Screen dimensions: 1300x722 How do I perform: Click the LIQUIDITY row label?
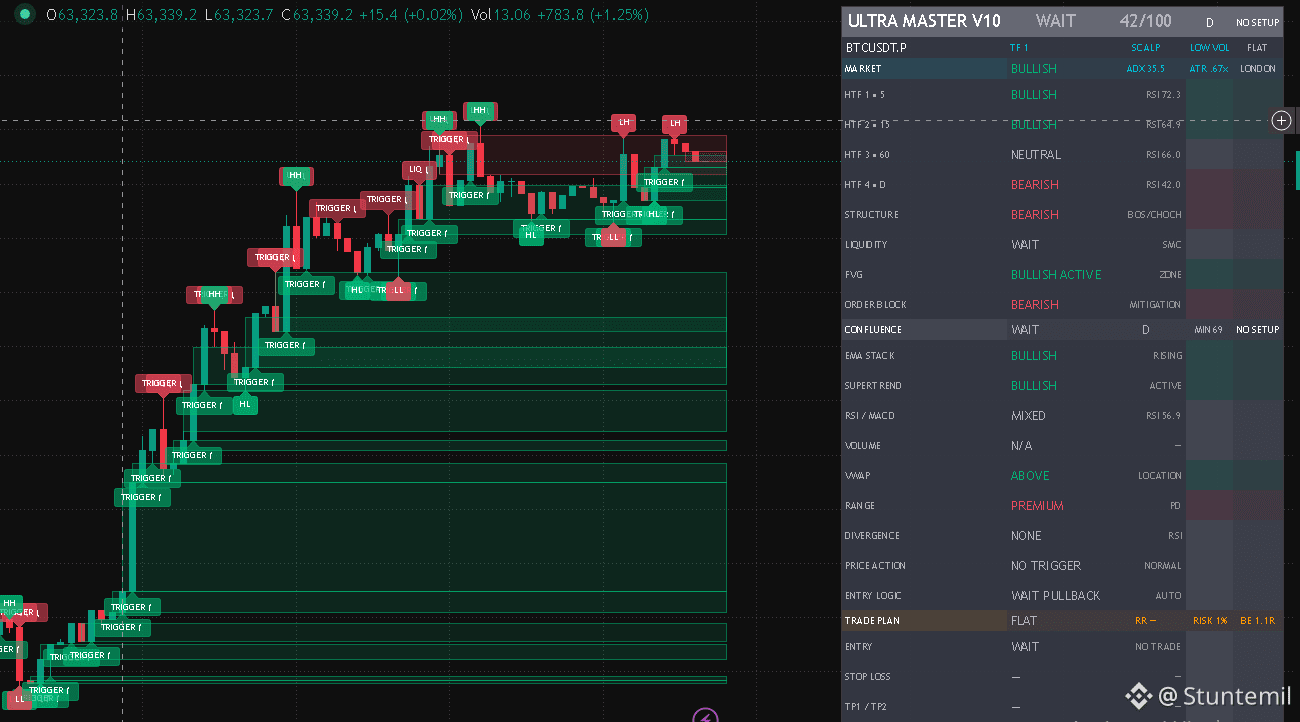[867, 245]
